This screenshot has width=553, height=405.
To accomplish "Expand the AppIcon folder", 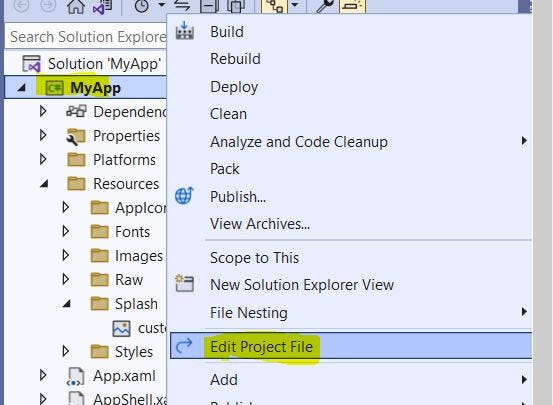I will click(x=66, y=207).
